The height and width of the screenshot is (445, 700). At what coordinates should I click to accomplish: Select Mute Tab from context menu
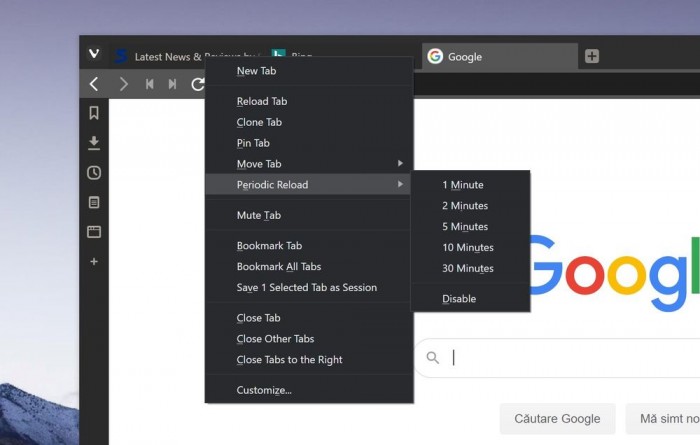tap(259, 215)
